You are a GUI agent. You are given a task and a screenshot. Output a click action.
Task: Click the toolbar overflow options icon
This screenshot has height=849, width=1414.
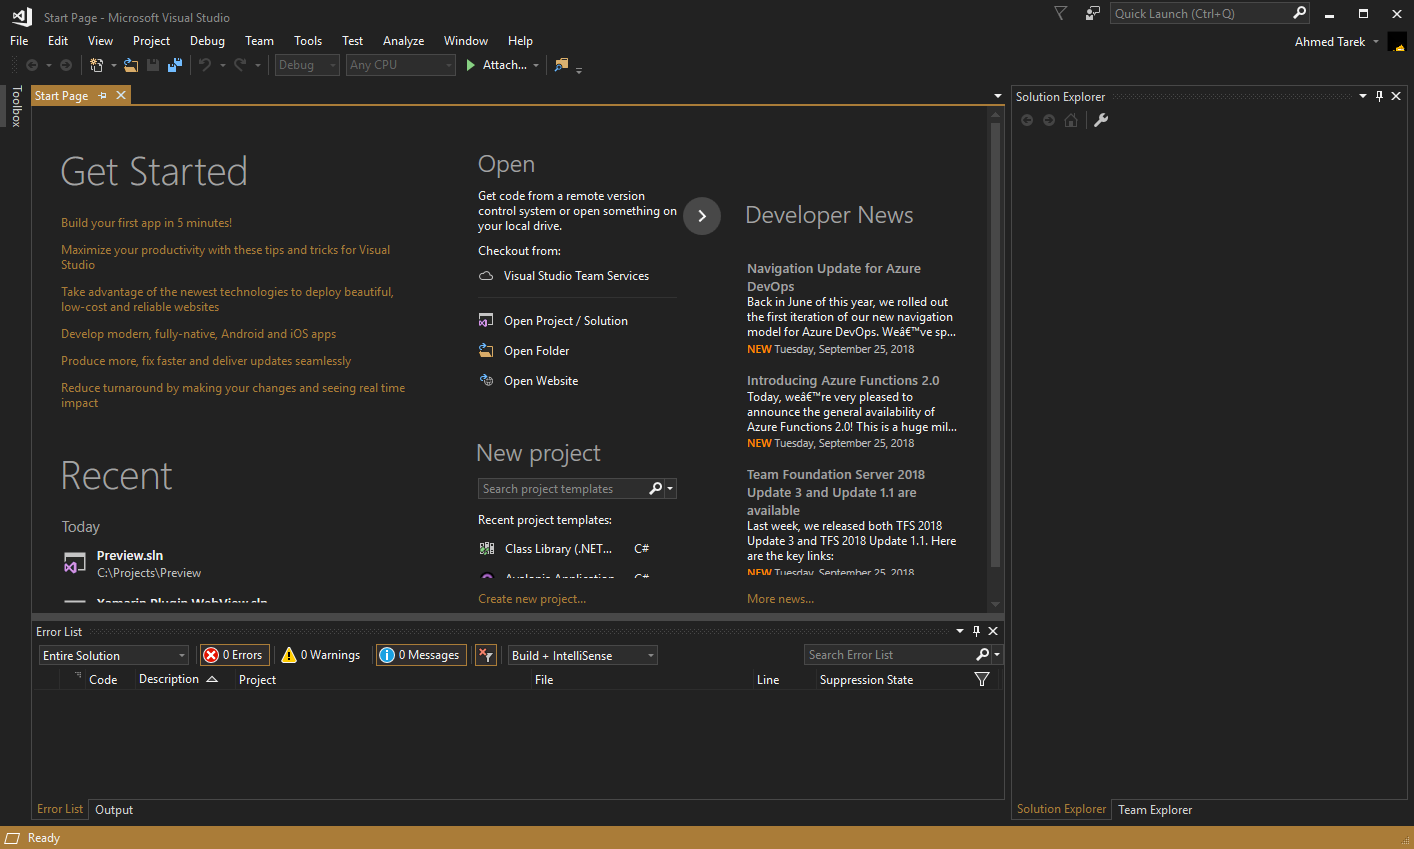click(579, 68)
